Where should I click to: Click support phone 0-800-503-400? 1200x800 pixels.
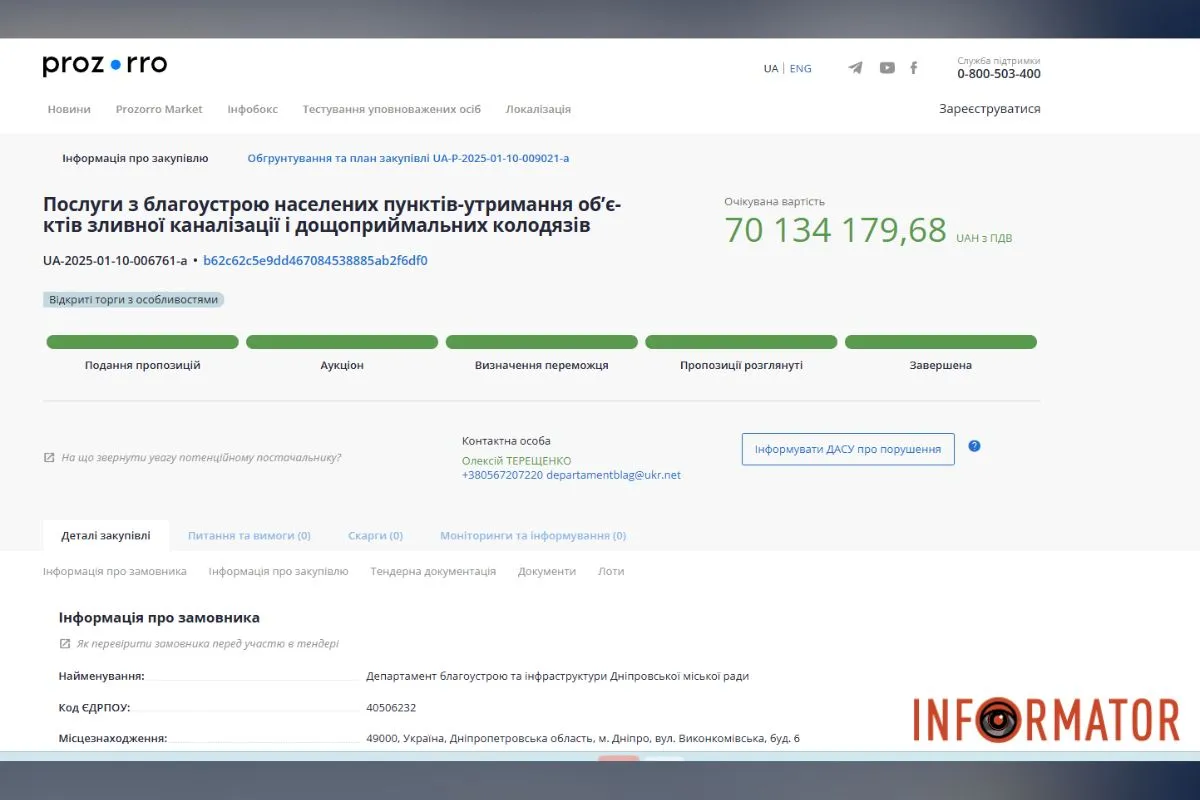pyautogui.click(x=999, y=74)
